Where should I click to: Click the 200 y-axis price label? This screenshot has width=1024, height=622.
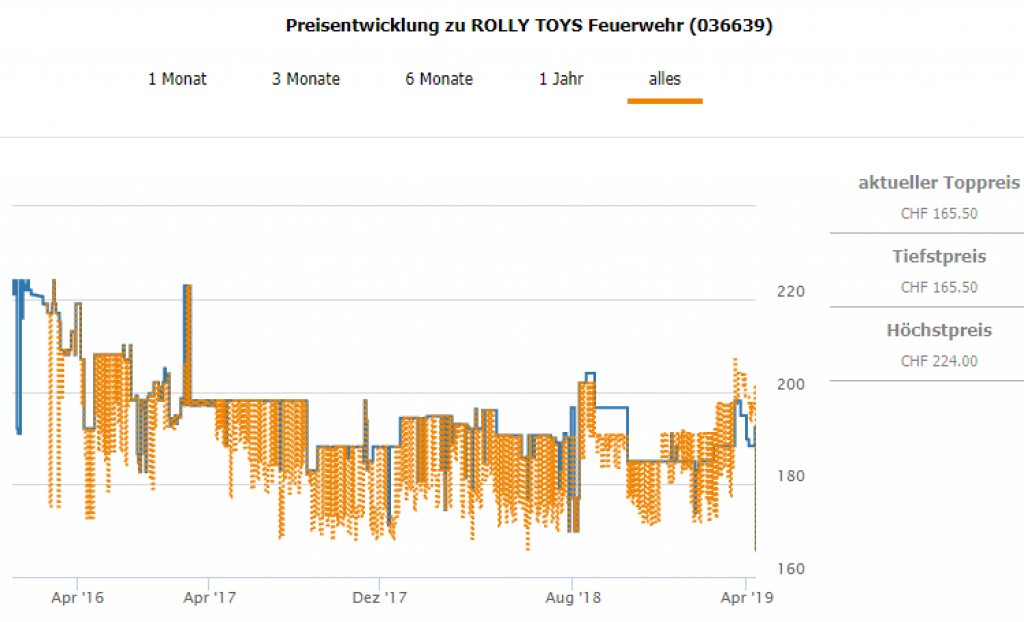[x=790, y=384]
